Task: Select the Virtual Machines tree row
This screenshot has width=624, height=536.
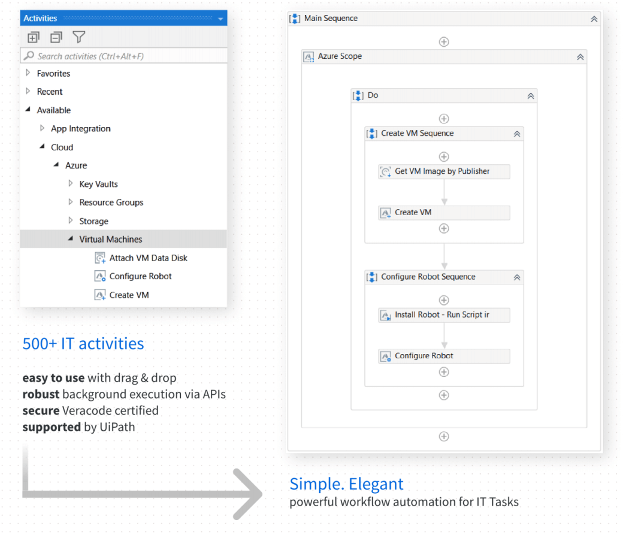Action: pos(123,239)
